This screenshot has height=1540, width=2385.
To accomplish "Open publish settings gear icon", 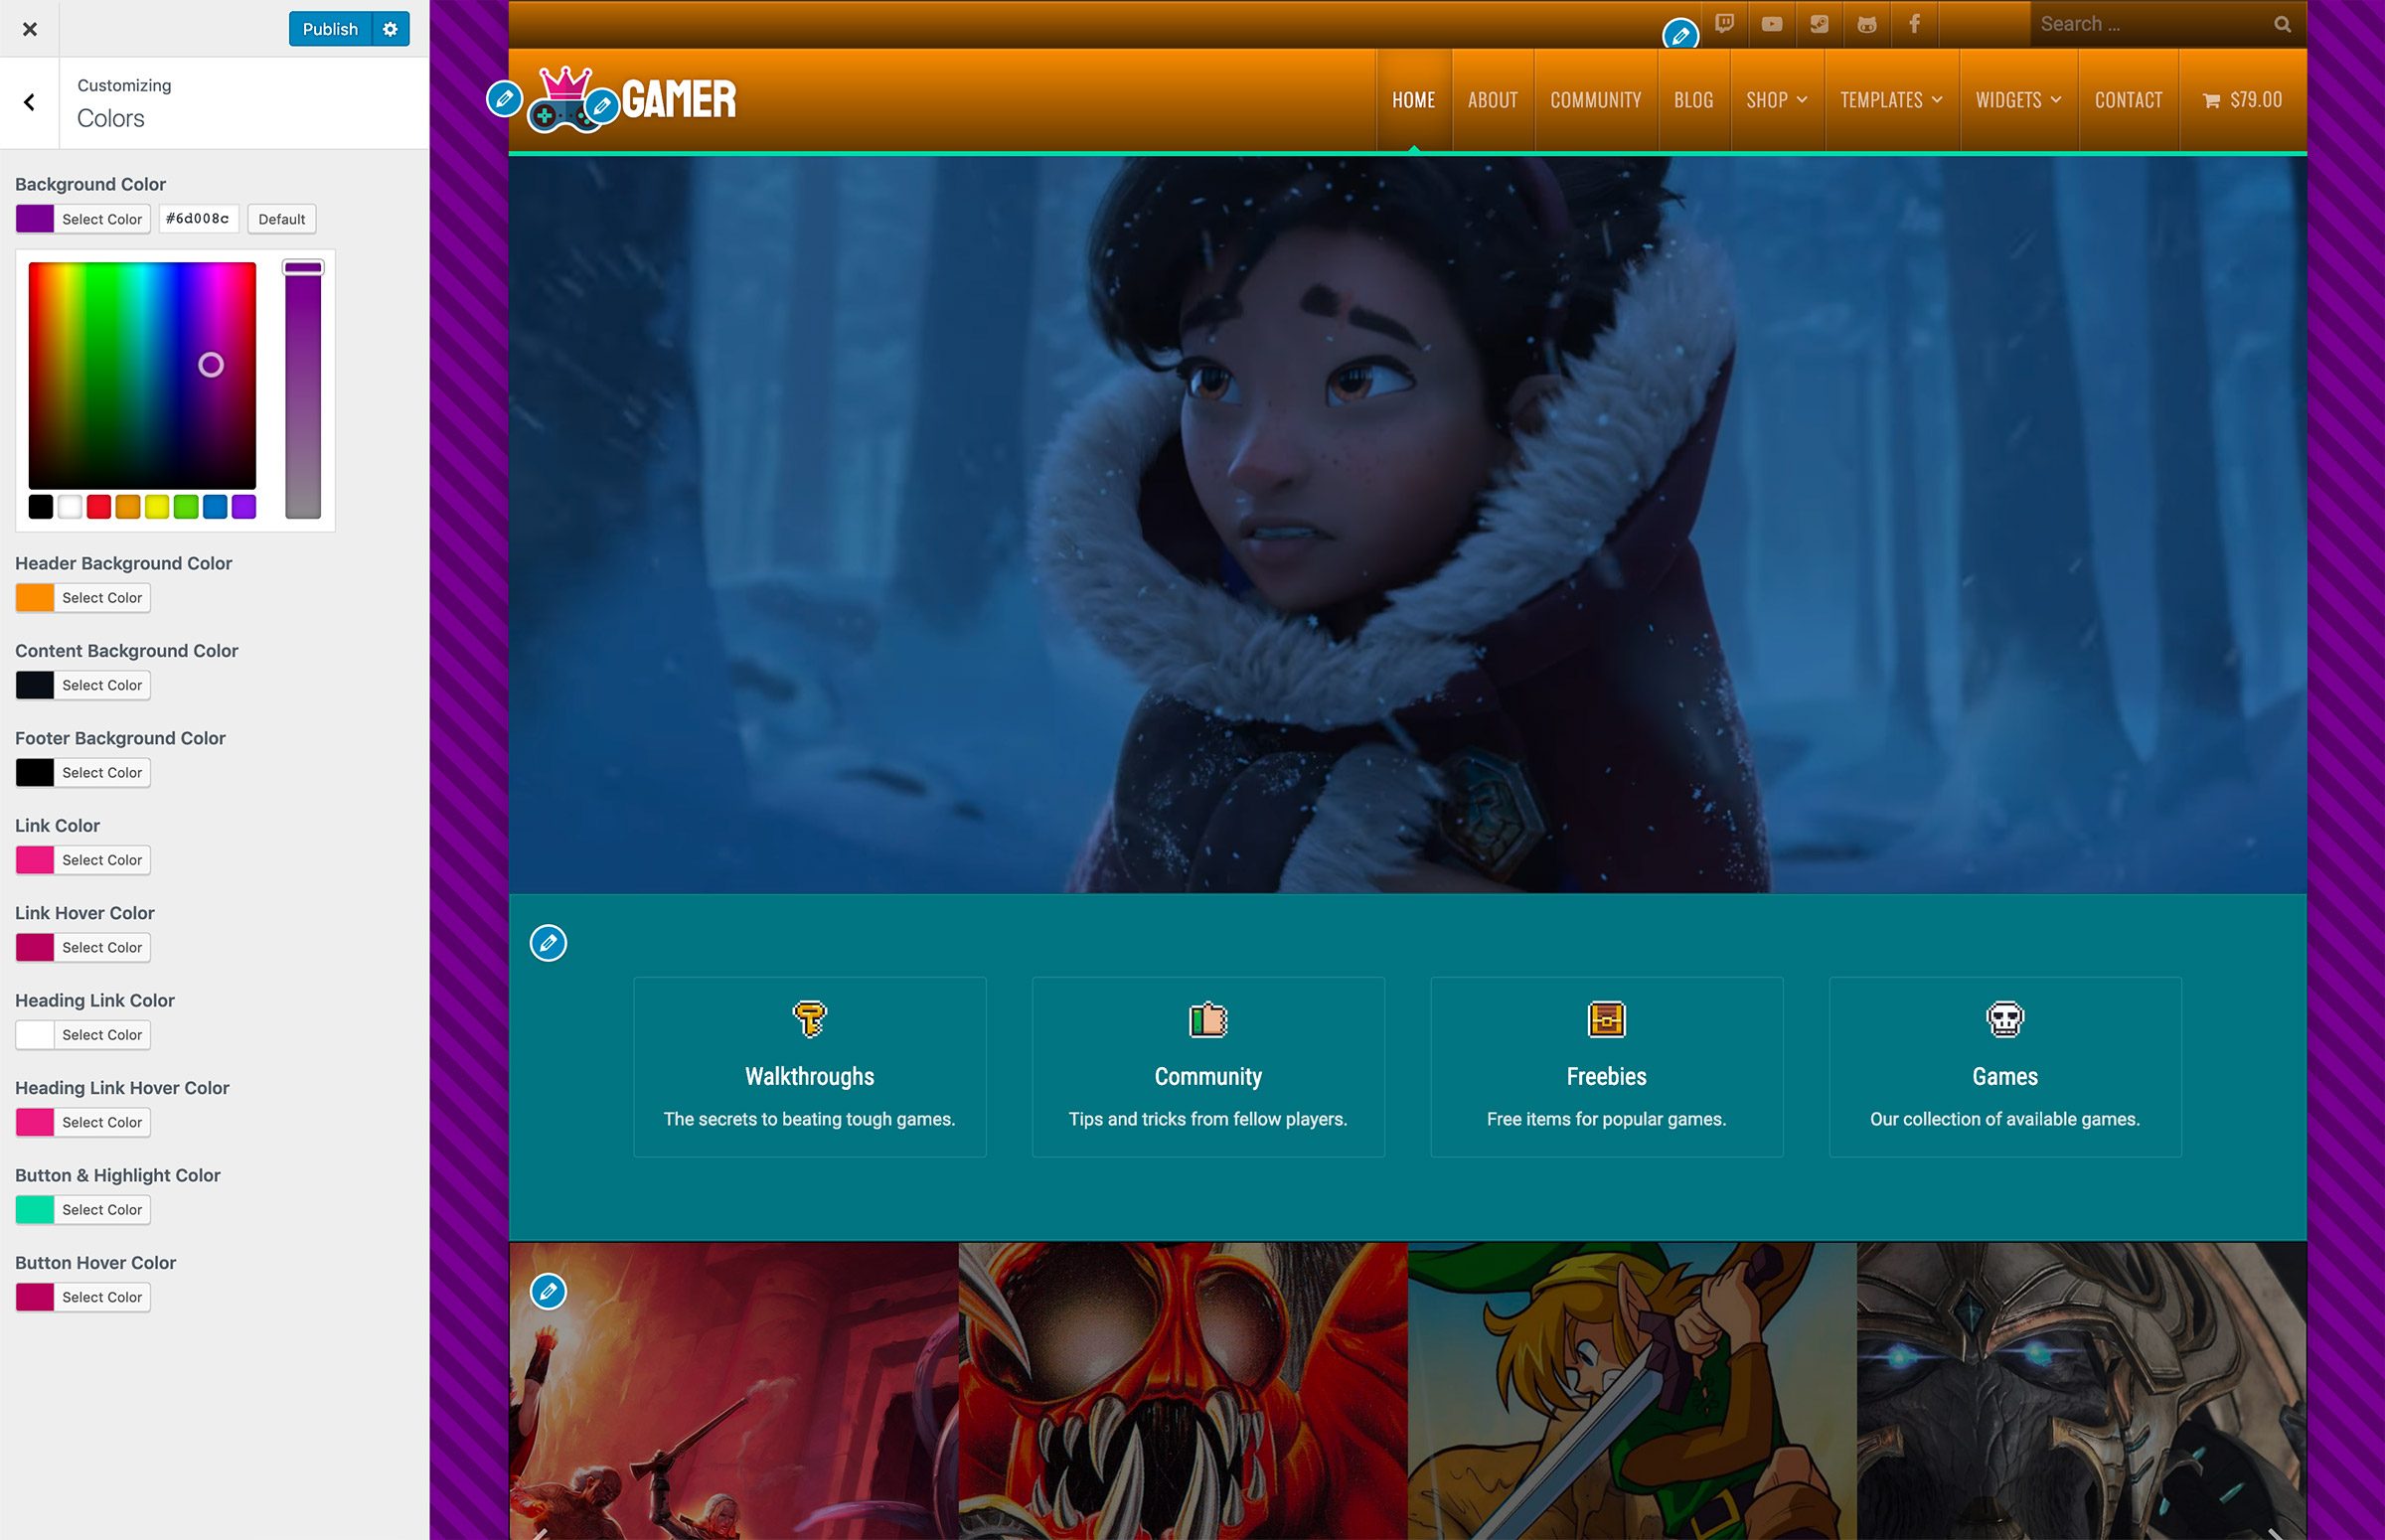I will point(391,29).
